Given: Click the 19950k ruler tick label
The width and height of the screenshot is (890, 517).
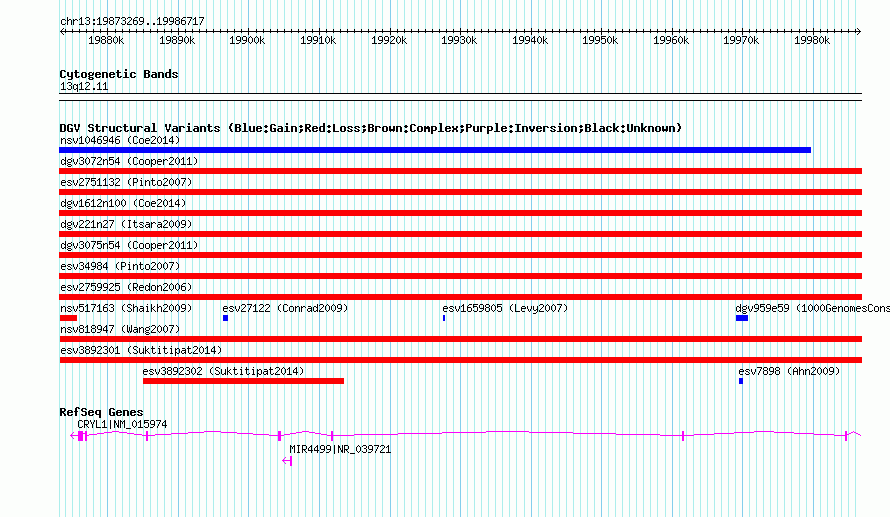Looking at the screenshot, I should 600,40.
